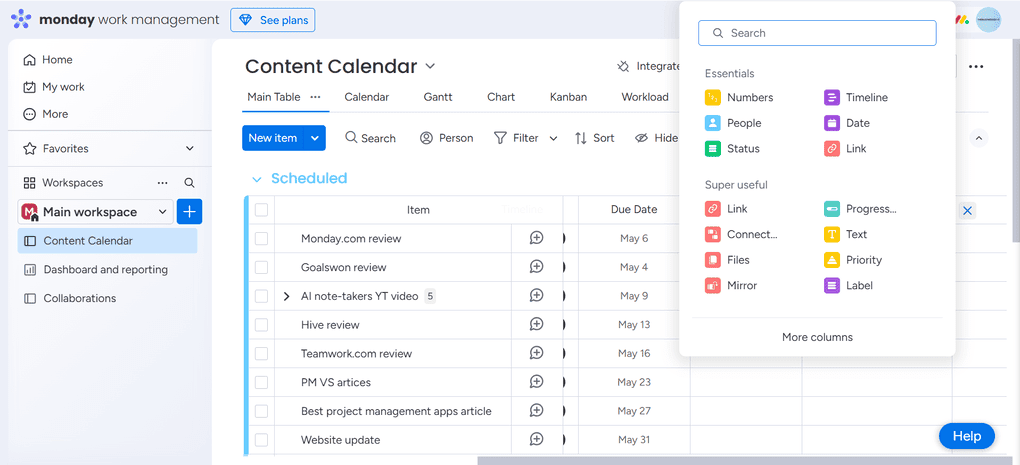This screenshot has height=465, width=1020.
Task: Click More columns in the popup
Action: click(817, 337)
